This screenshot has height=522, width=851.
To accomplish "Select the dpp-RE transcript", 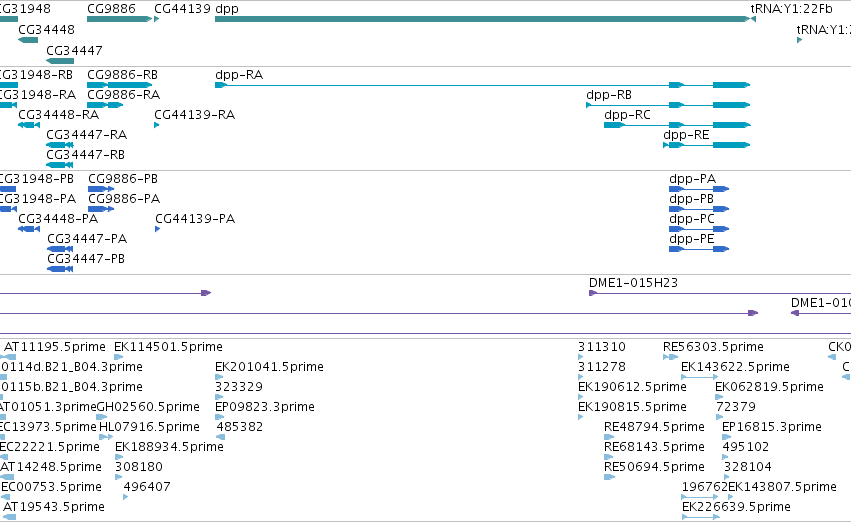I will click(707, 145).
